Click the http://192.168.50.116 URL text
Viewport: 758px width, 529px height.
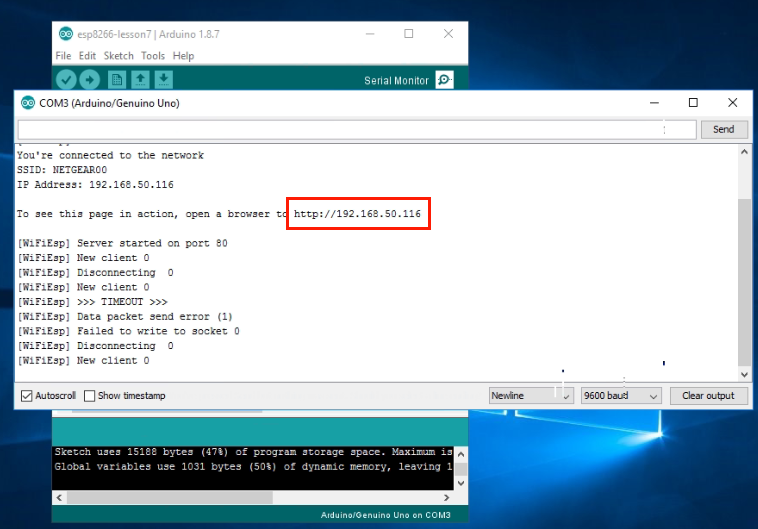[x=357, y=214]
